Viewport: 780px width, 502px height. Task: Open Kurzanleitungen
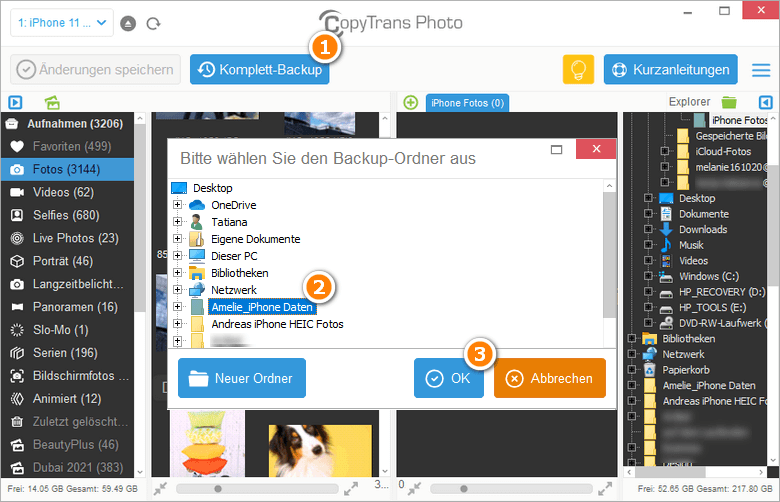(x=671, y=70)
